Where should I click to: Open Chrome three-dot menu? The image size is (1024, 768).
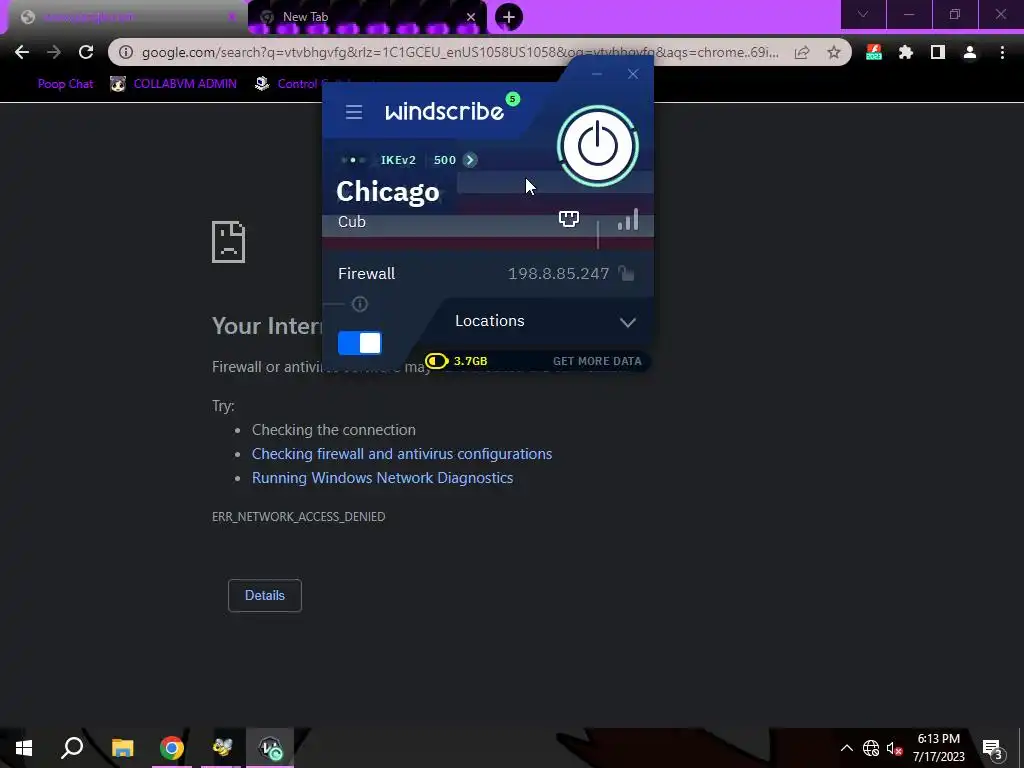[x=1002, y=52]
